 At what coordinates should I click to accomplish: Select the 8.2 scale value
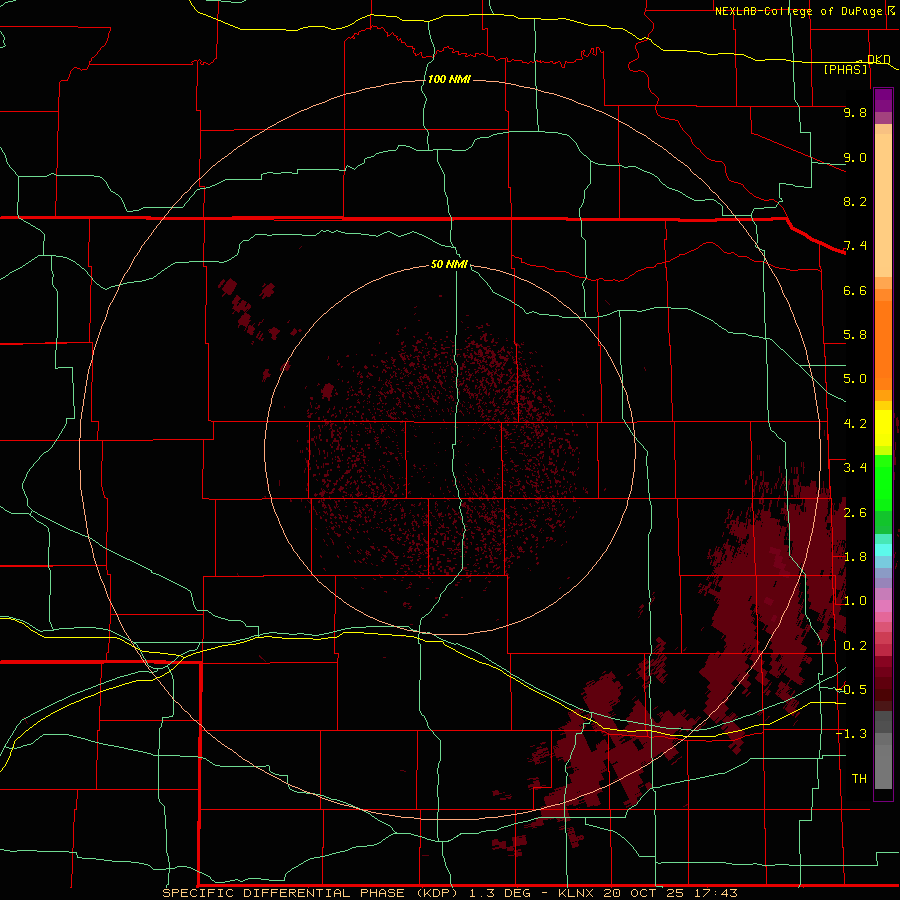[x=855, y=201]
